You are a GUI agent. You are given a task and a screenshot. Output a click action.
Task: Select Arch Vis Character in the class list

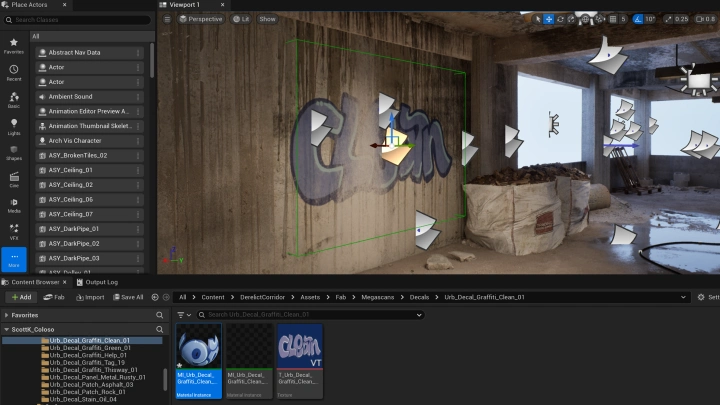click(90, 141)
